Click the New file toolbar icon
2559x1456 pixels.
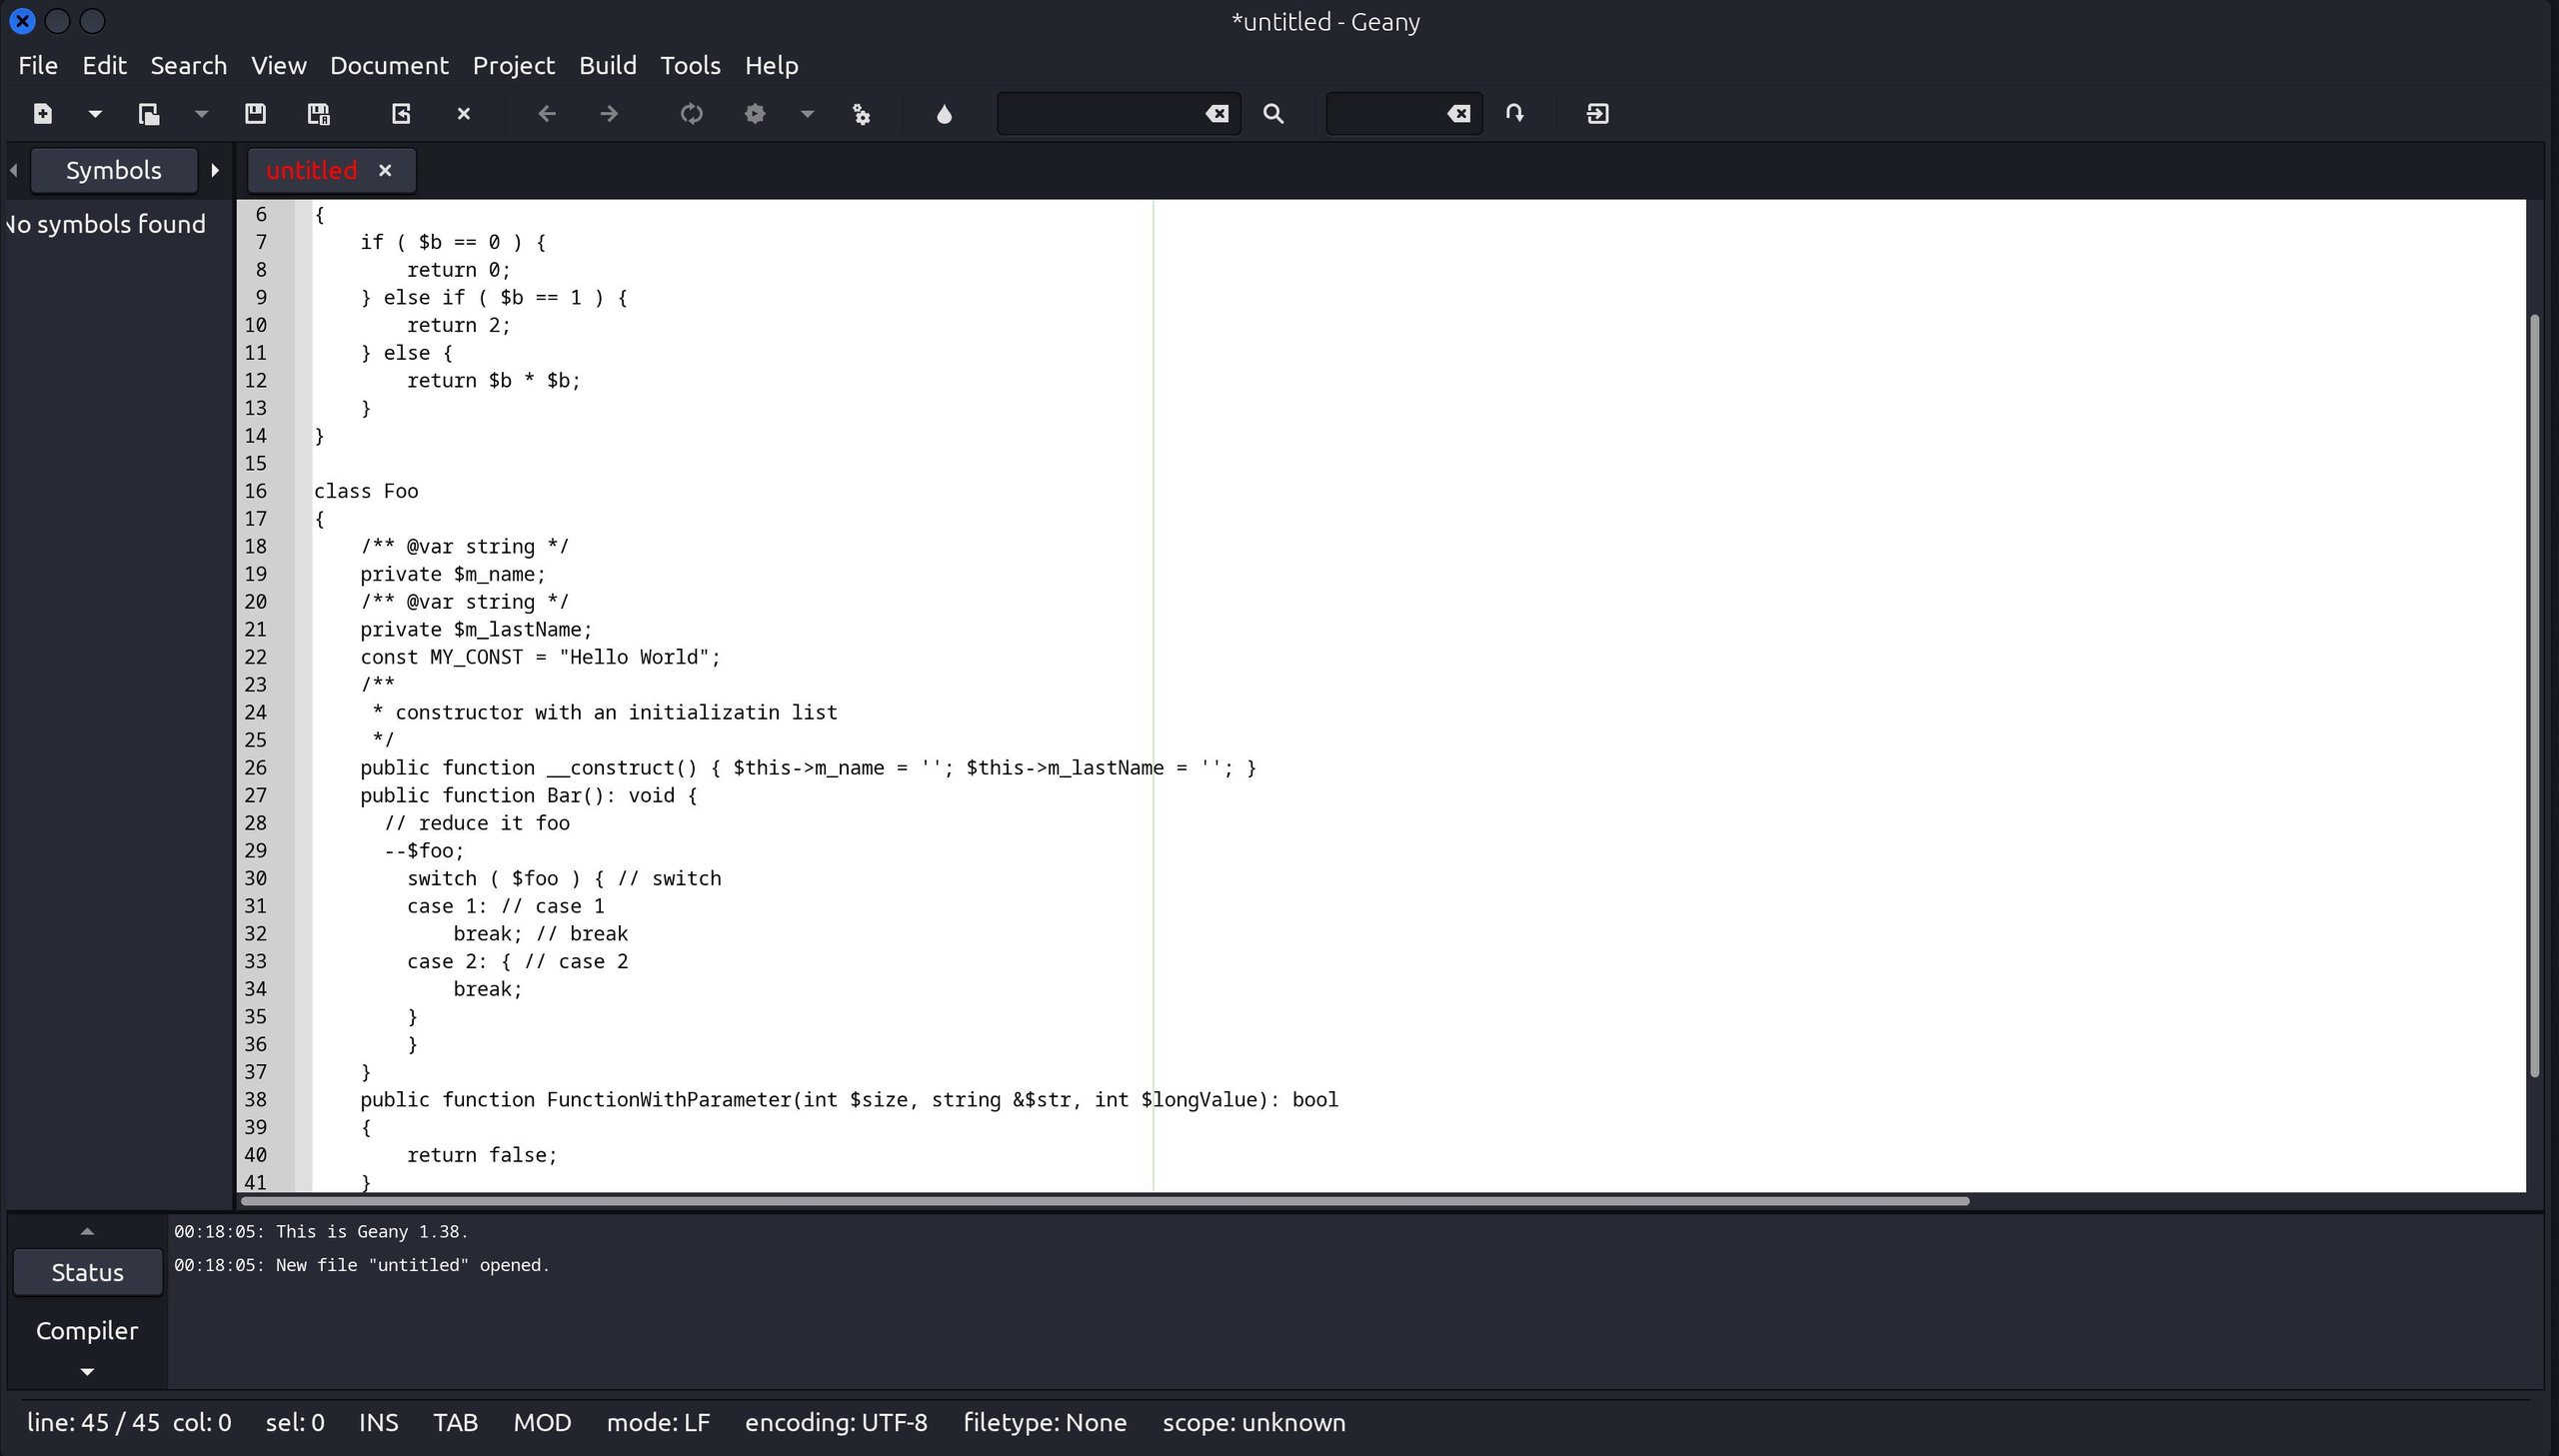click(x=43, y=114)
